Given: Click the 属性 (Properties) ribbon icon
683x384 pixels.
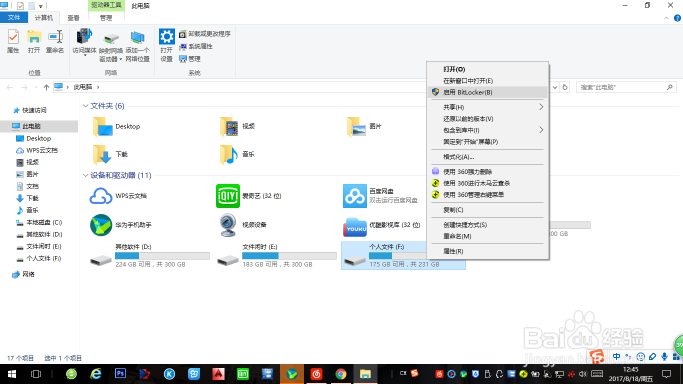Looking at the screenshot, I should coord(13,41).
